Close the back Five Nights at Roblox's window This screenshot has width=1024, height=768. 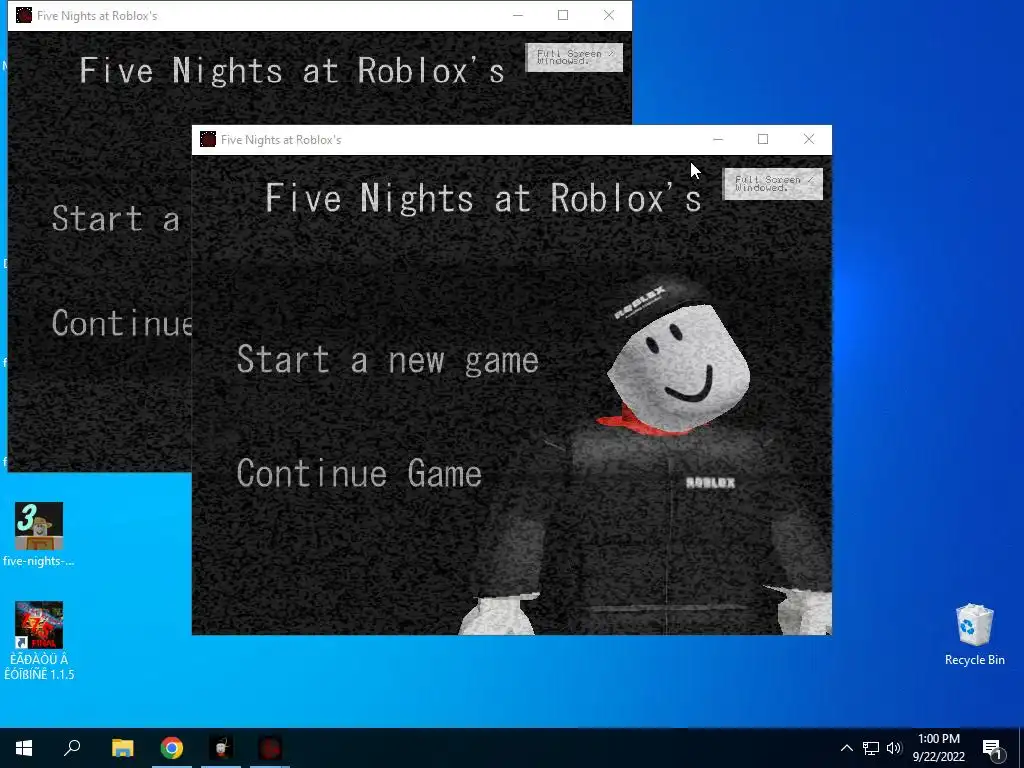point(609,15)
